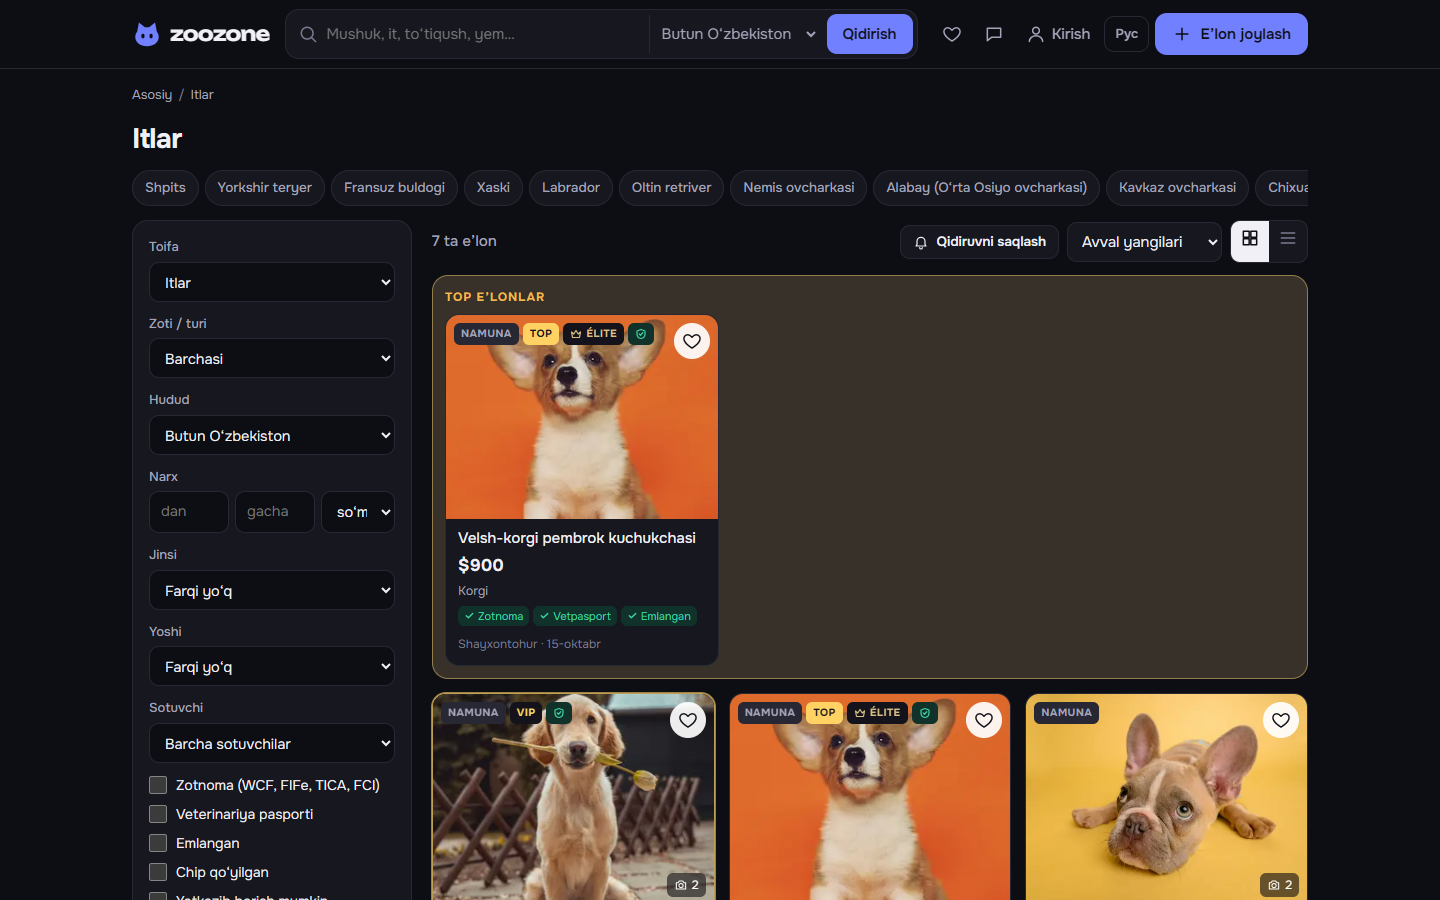Click Qidiruvni saqlash button
This screenshot has width=1440, height=900.
(x=979, y=242)
